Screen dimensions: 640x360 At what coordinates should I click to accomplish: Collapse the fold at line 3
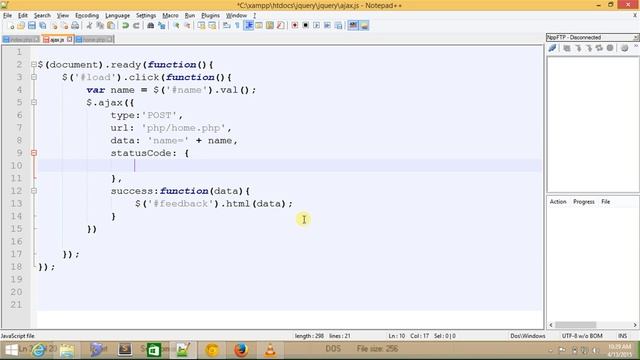click(x=34, y=77)
